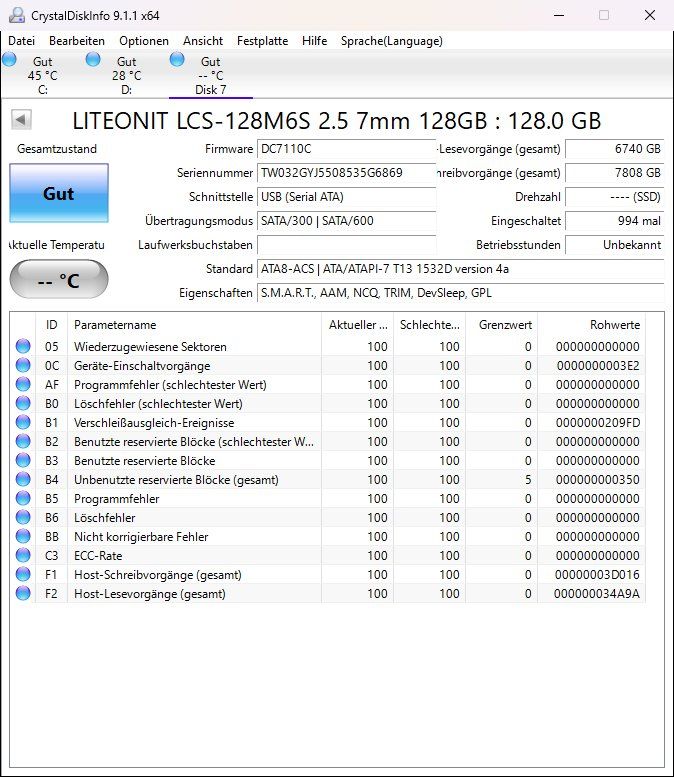Image resolution: width=674 pixels, height=777 pixels.
Task: Click the CrystalDiskInfo app icon in title bar
Action: pyautogui.click(x=16, y=15)
